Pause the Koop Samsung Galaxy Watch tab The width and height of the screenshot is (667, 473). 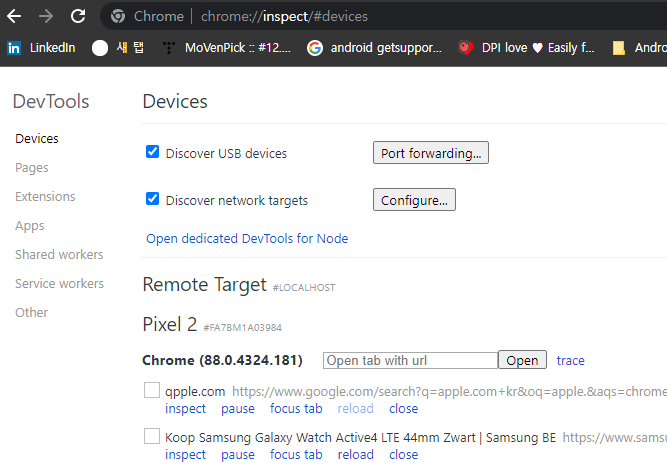click(238, 455)
